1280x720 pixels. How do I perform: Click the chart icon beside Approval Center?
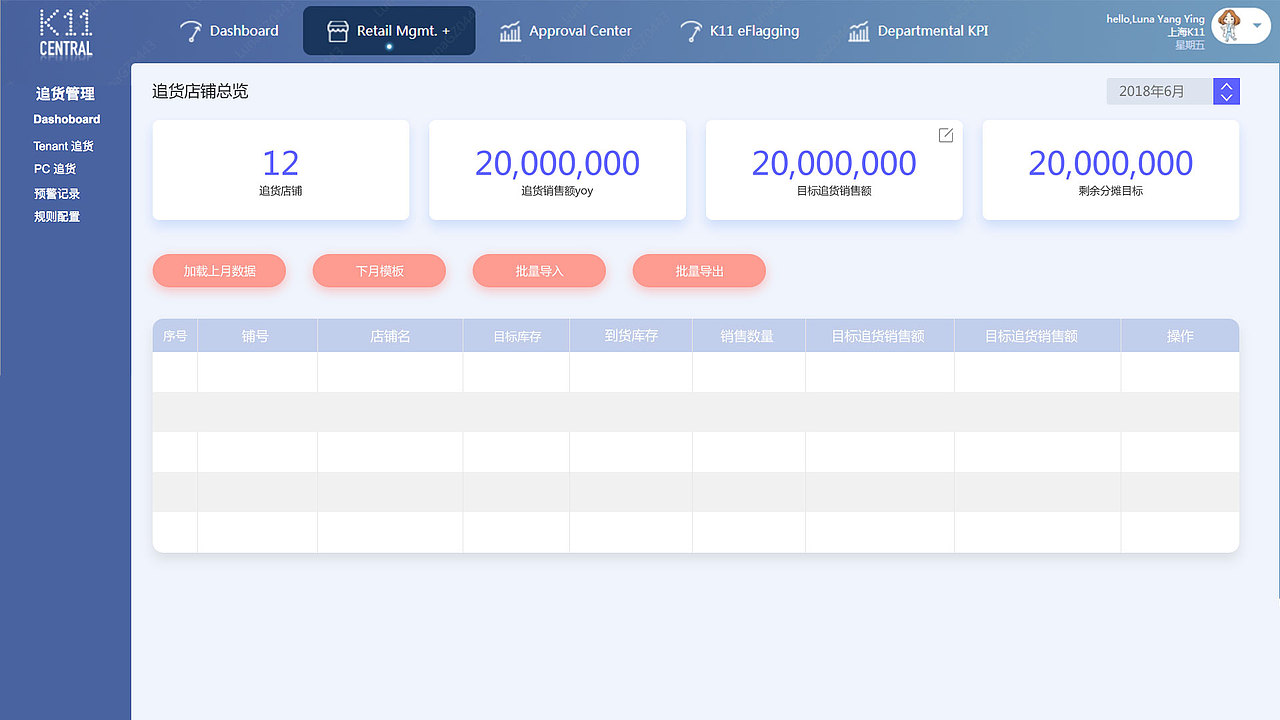510,31
